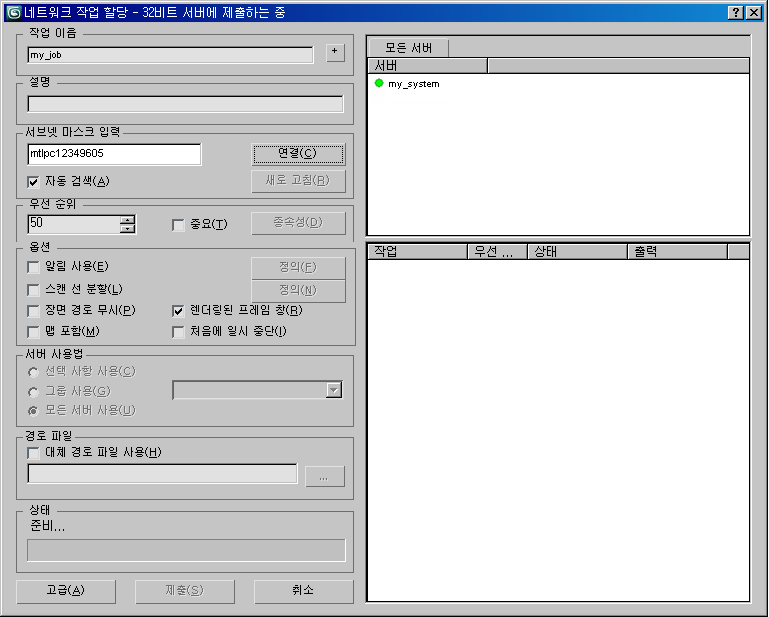Click the alternate path file text field
Viewport: 769px width, 617px height.
(x=162, y=474)
